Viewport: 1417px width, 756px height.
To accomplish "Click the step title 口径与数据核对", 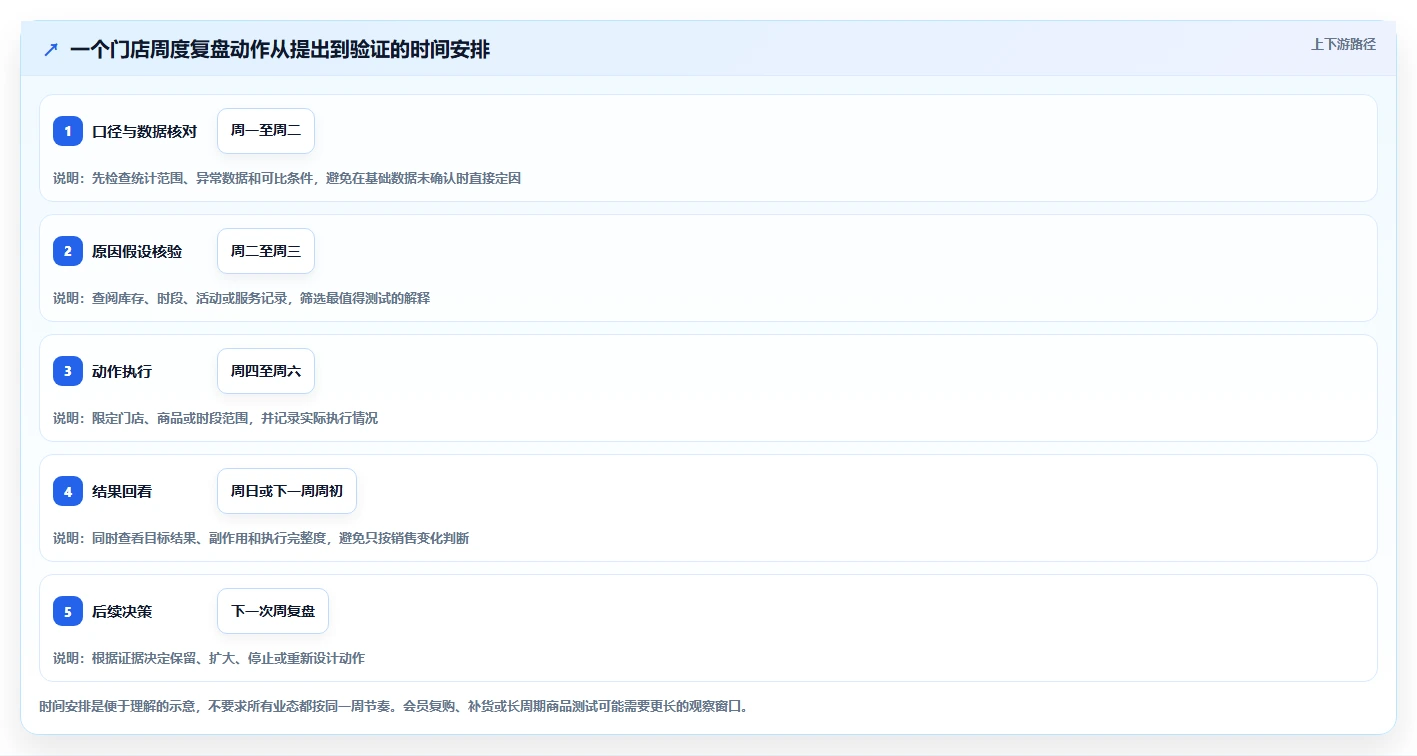I will [x=144, y=131].
